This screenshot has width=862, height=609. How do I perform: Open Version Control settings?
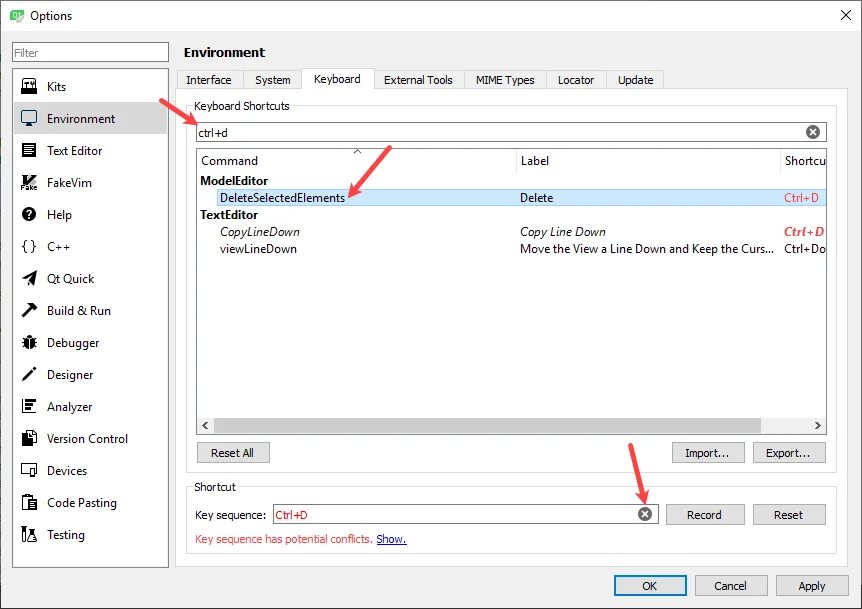click(x=90, y=439)
